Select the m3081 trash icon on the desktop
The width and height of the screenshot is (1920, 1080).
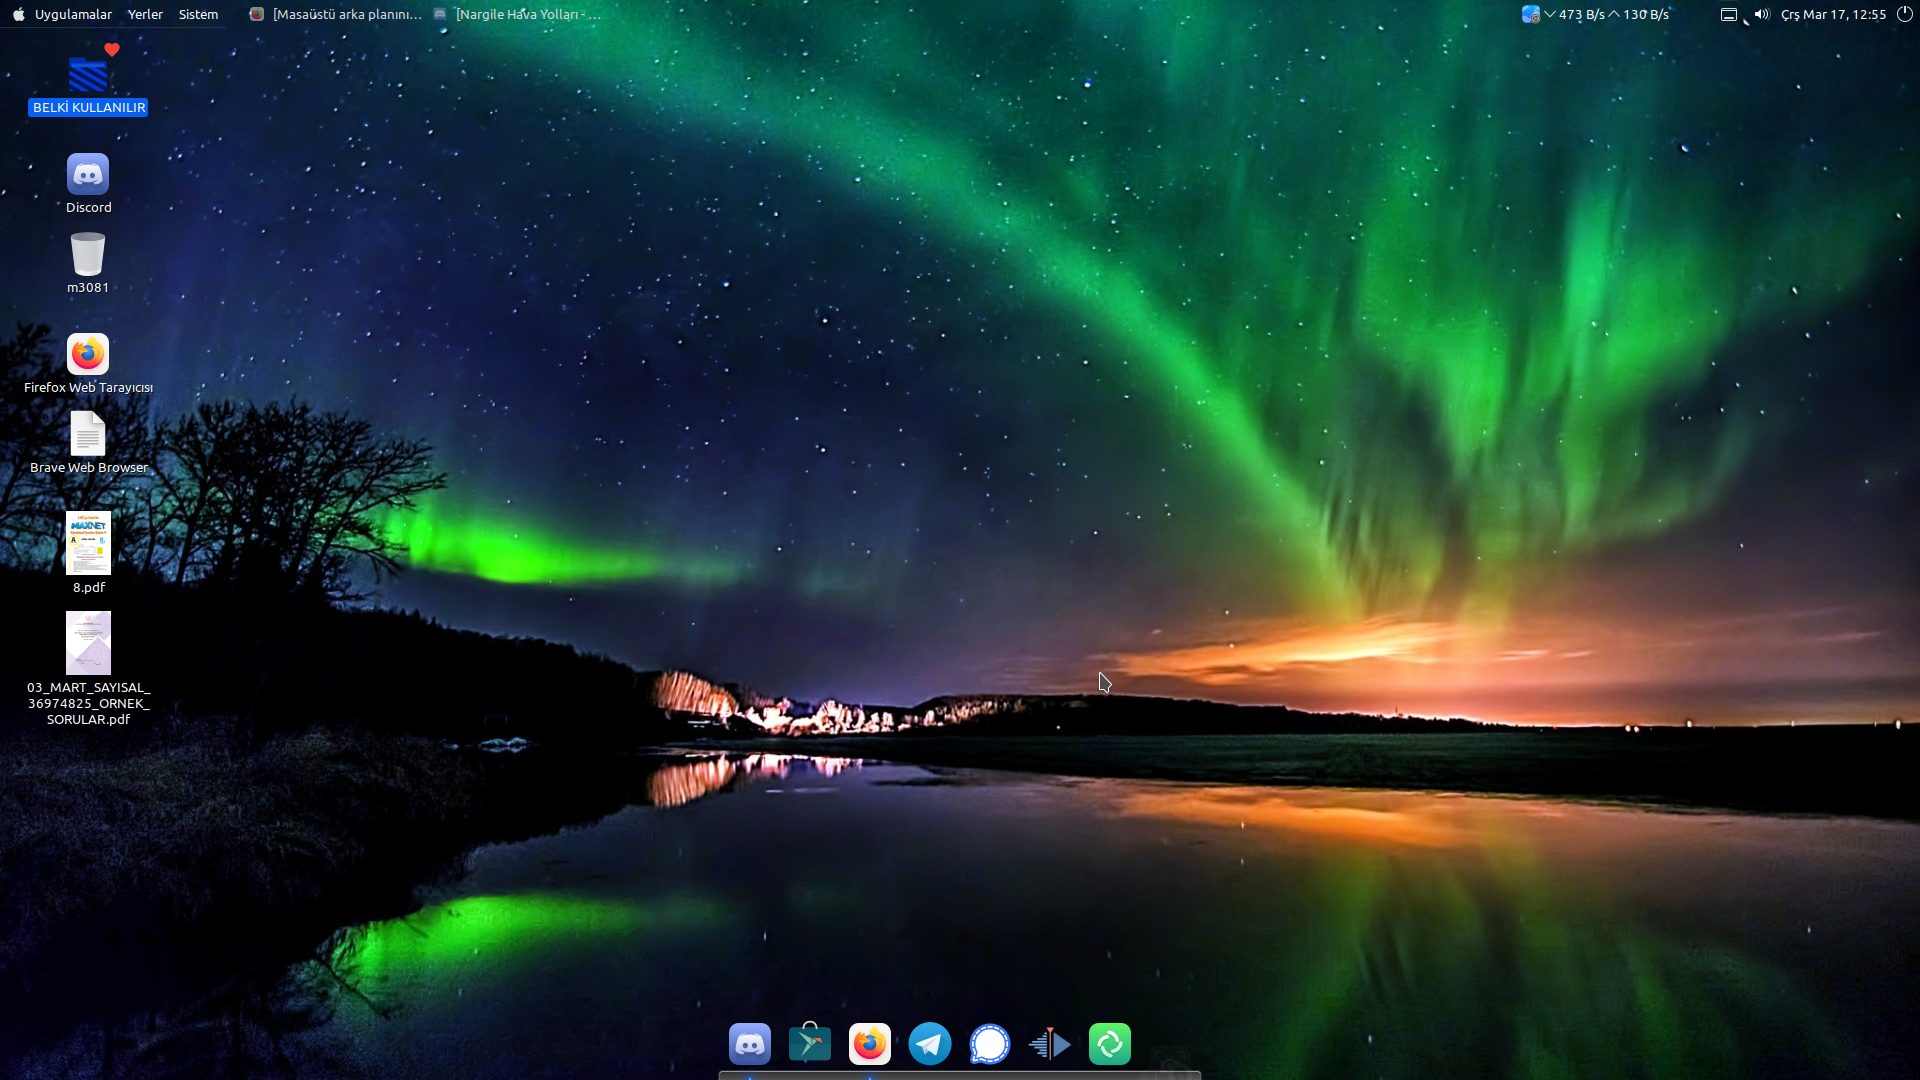pyautogui.click(x=88, y=255)
